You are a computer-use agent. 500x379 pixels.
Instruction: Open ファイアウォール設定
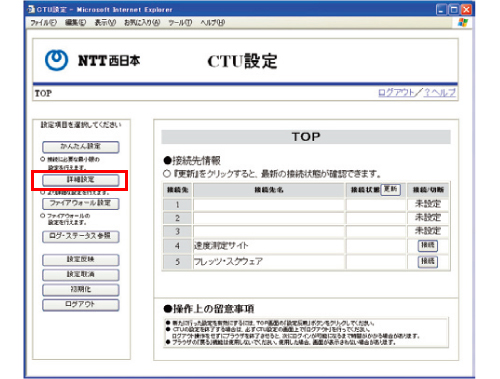81,203
